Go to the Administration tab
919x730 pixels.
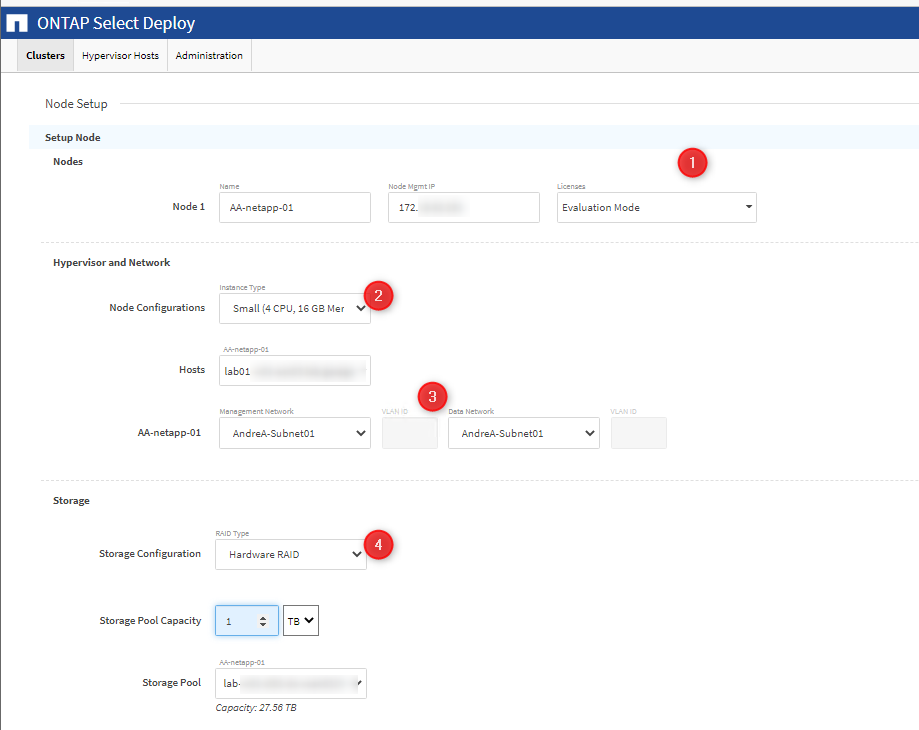(209, 56)
